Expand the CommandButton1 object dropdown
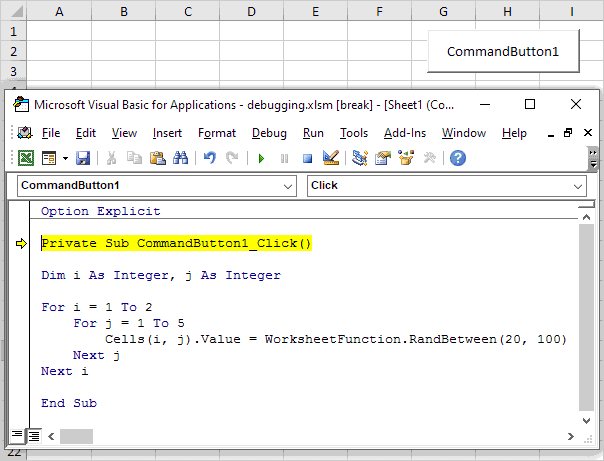 288,186
